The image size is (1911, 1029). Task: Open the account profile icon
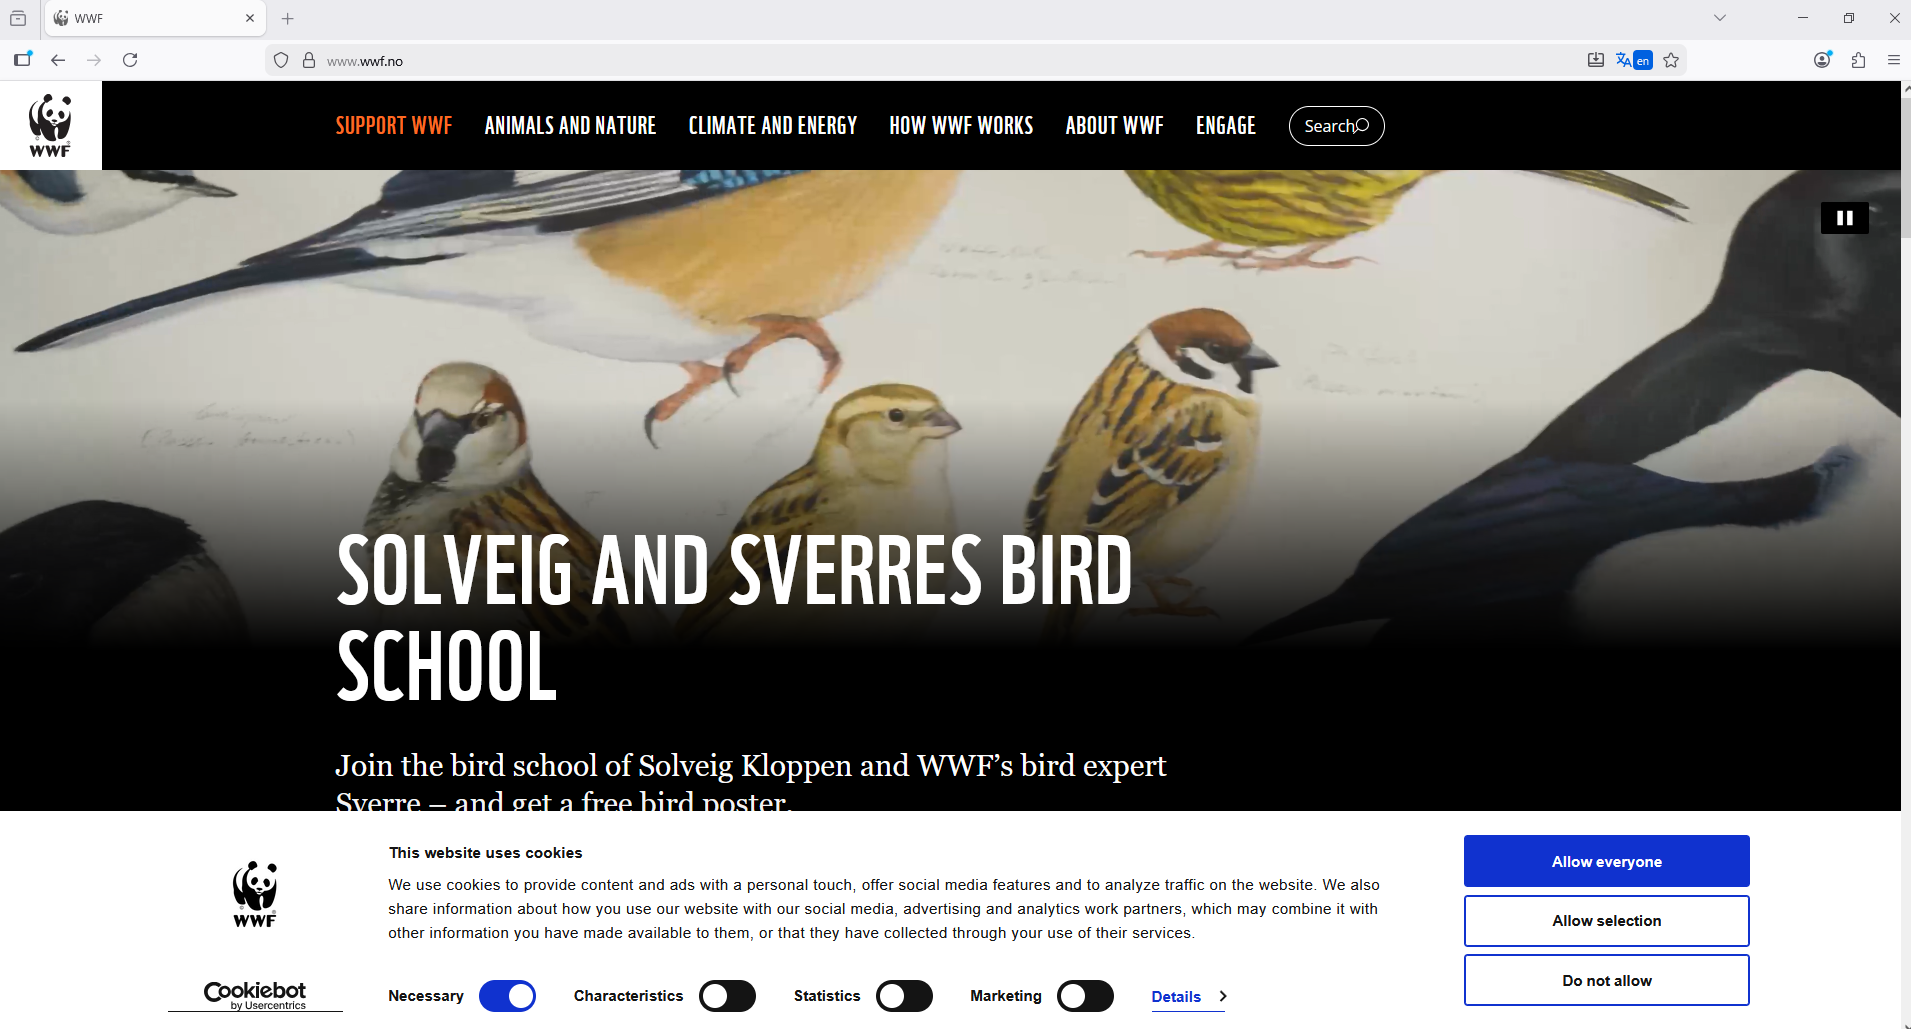tap(1823, 60)
